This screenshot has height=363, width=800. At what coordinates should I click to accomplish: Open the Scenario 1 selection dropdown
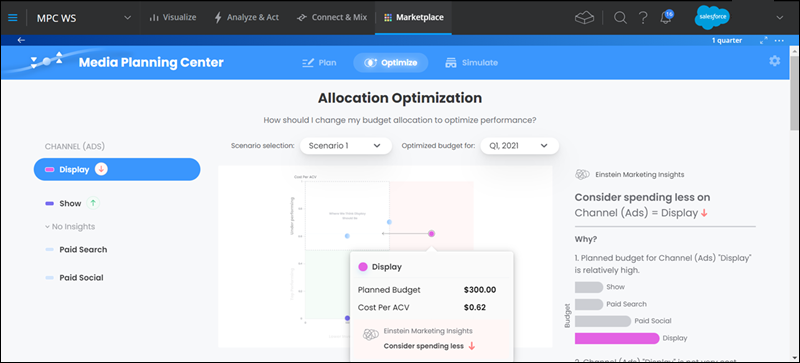(x=346, y=146)
